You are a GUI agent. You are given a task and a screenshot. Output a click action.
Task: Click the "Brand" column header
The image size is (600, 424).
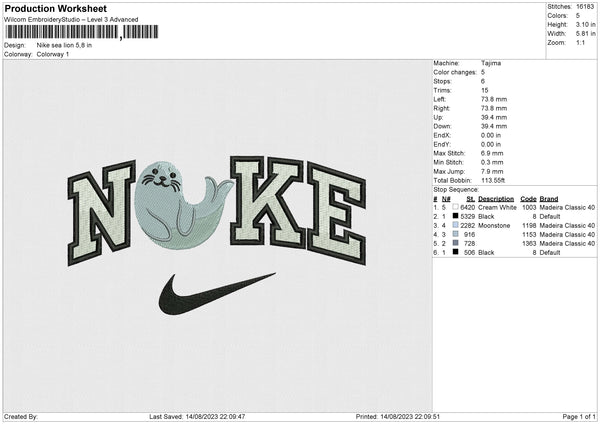tap(549, 199)
